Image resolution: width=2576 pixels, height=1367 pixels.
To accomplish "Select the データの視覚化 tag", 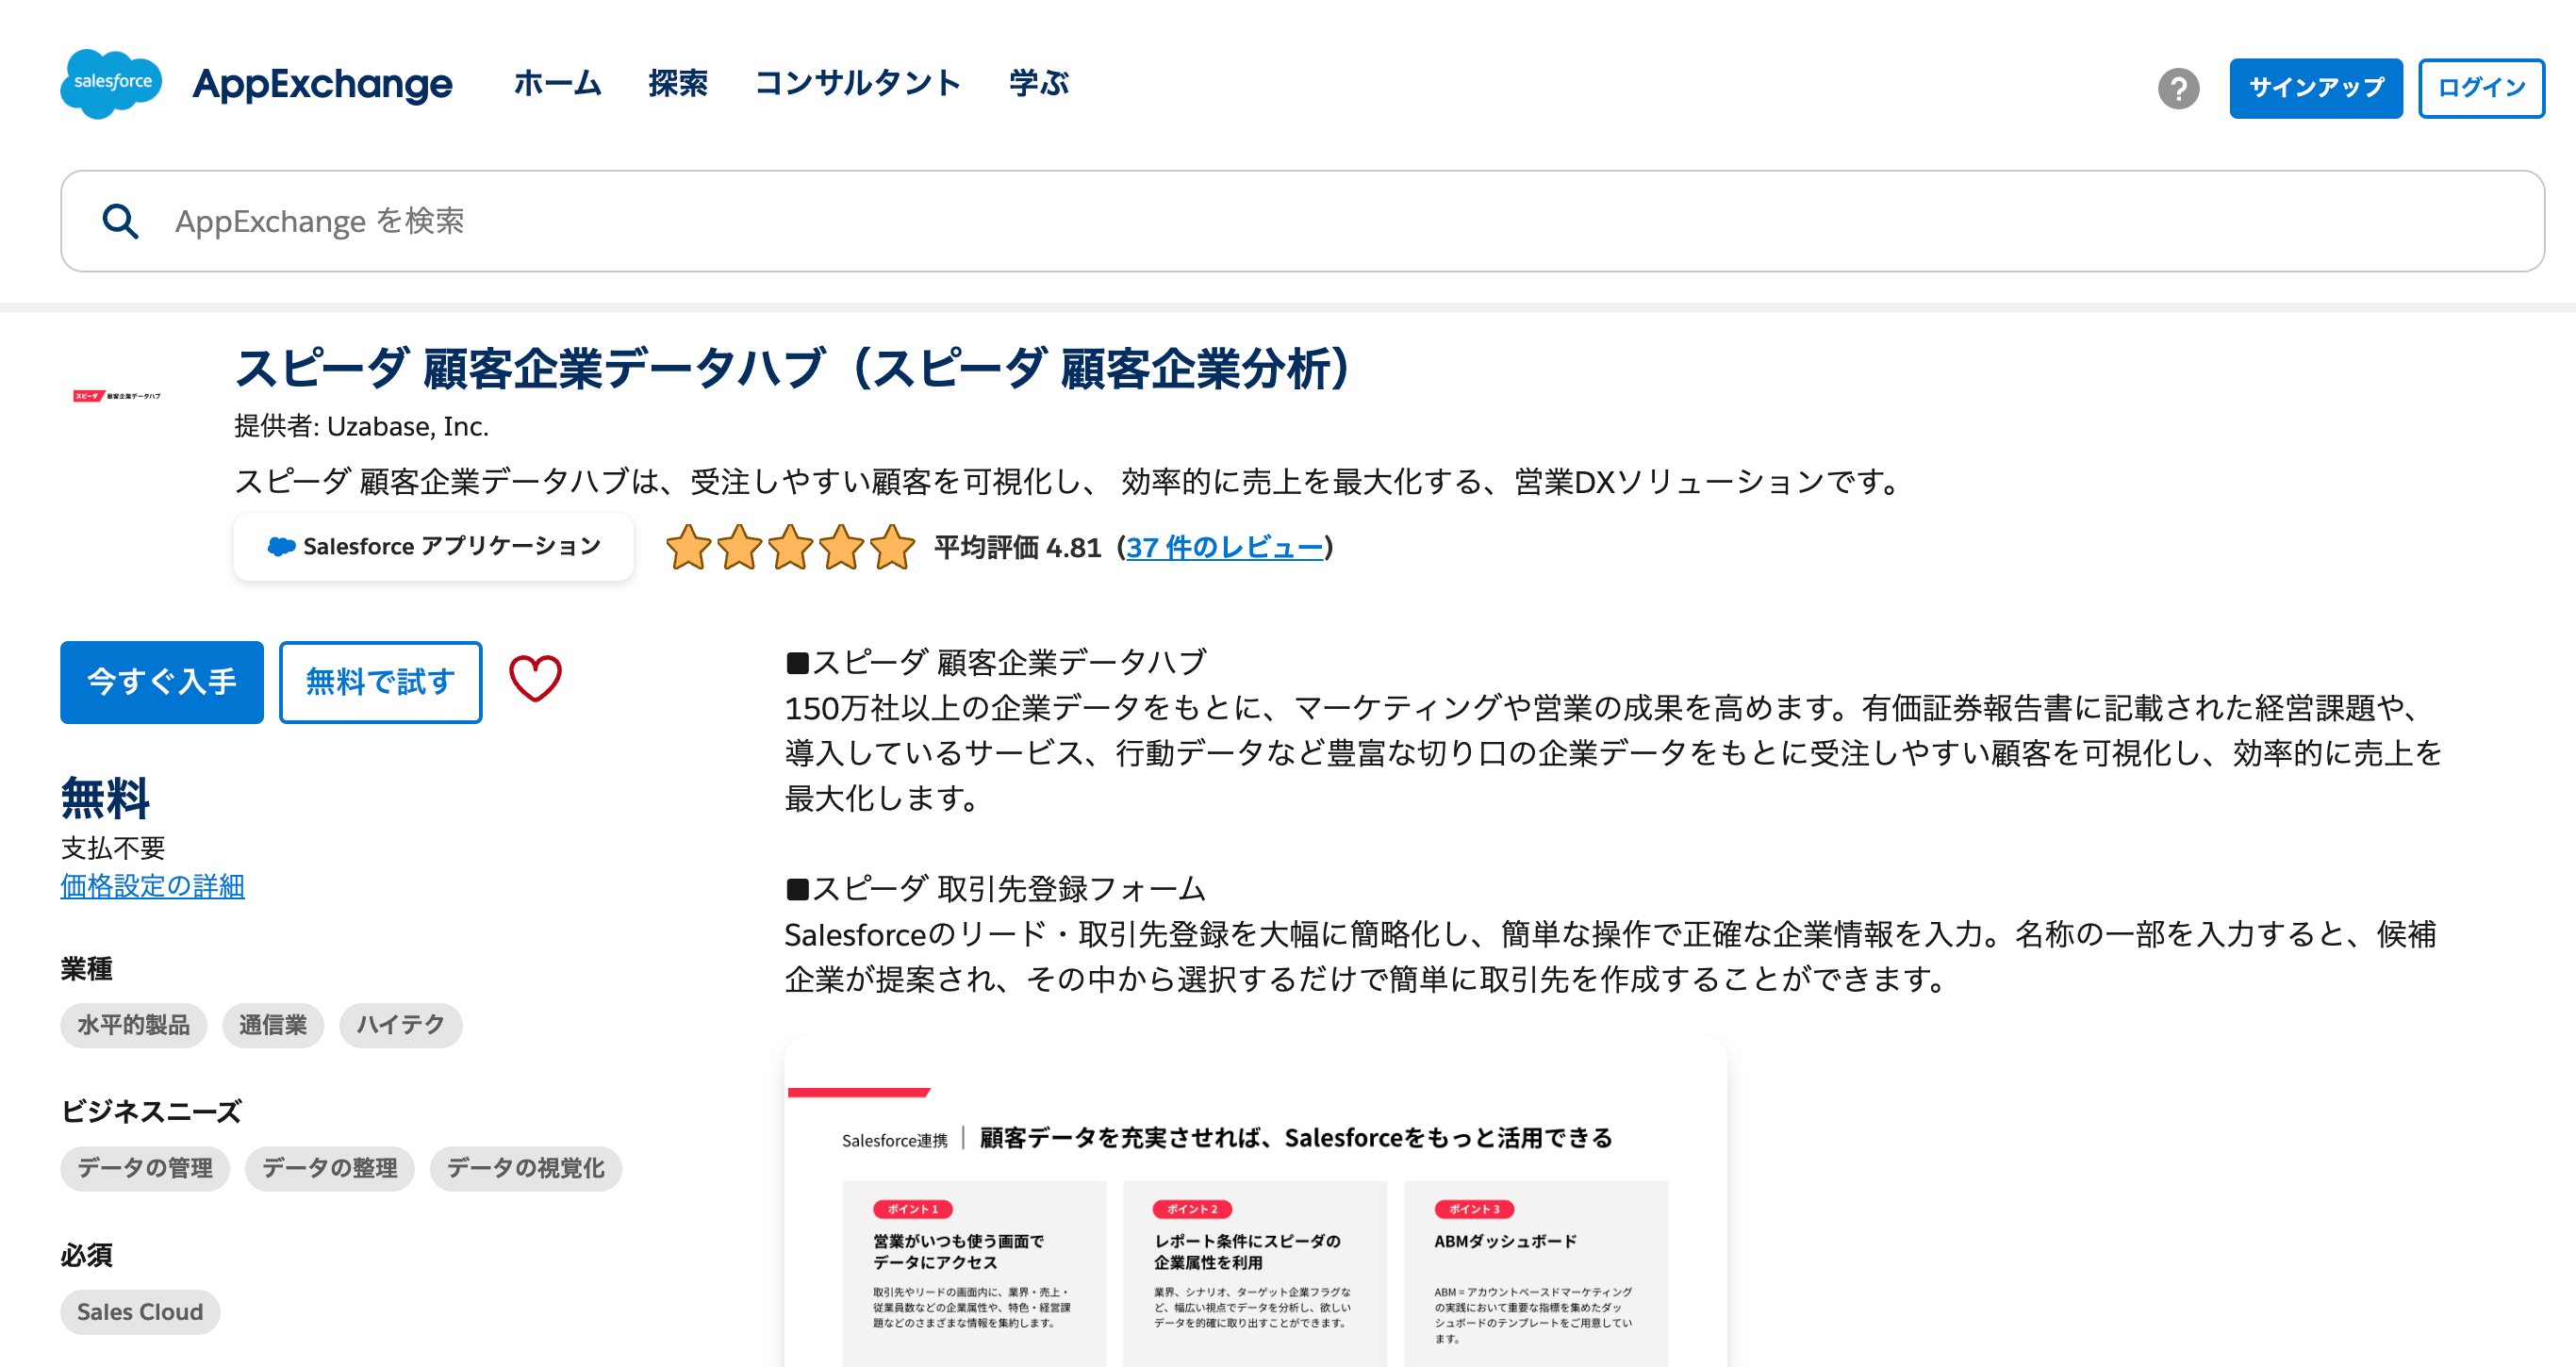I will [x=525, y=1168].
